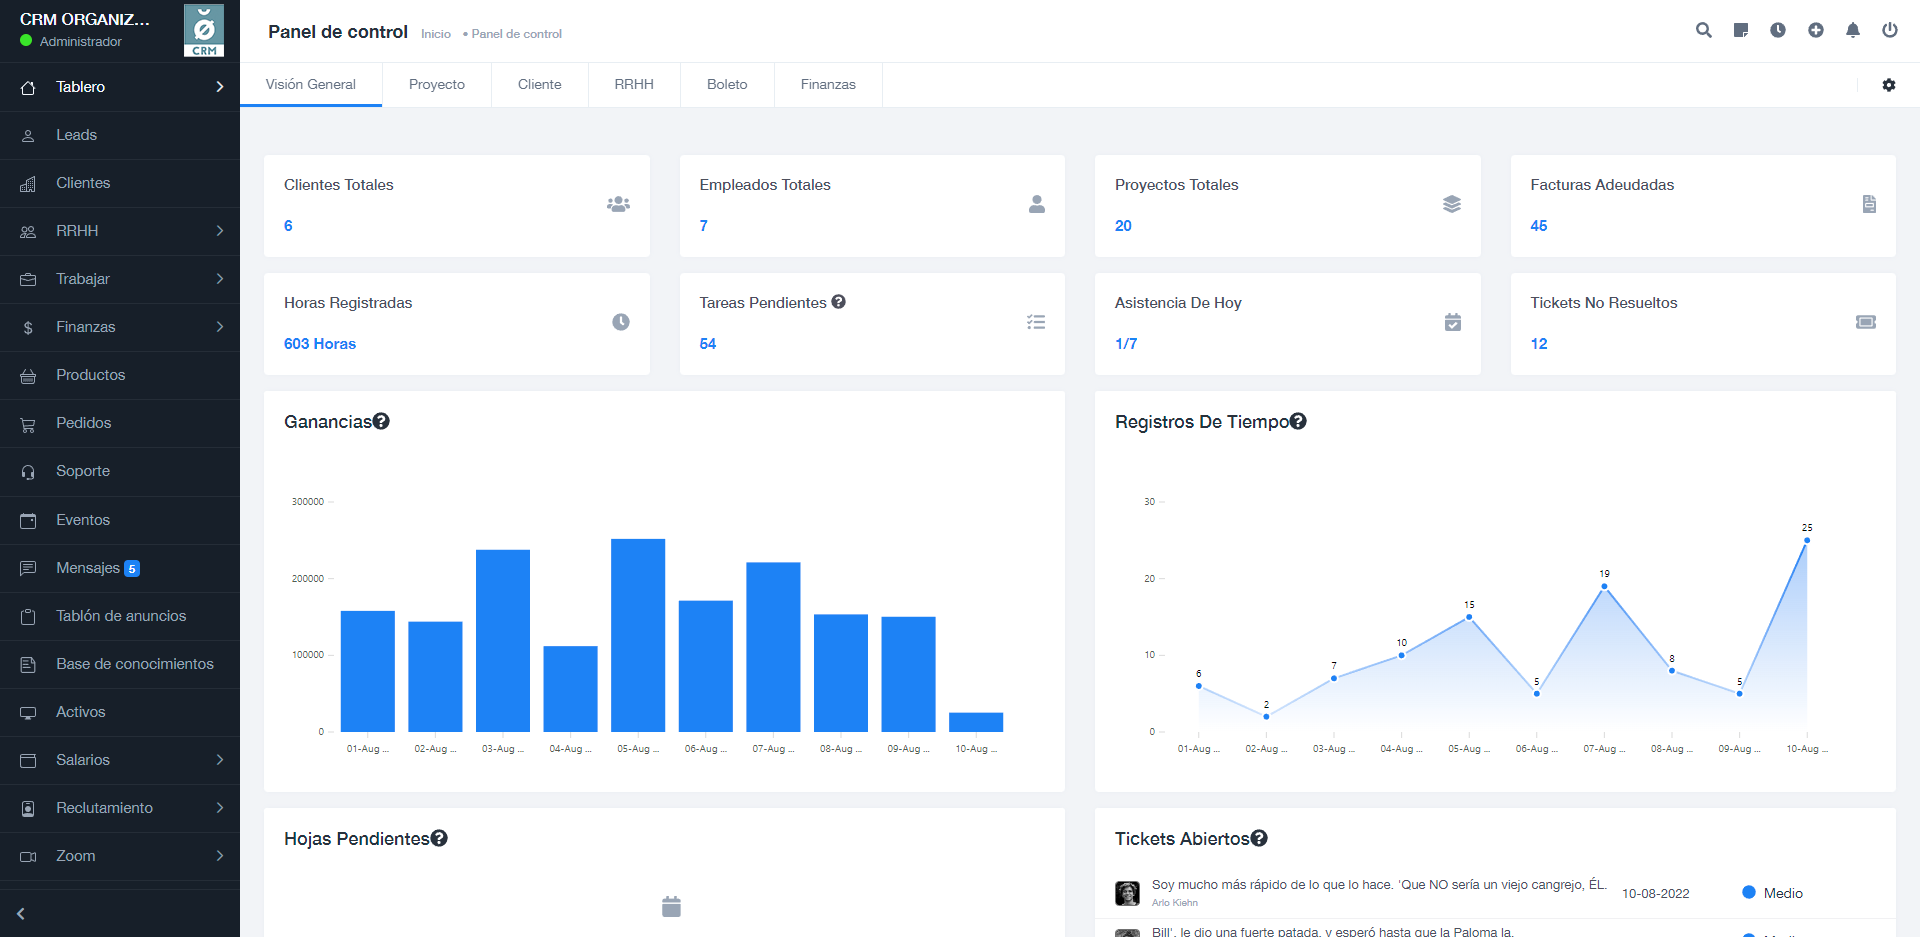1920x937 pixels.
Task: Collapse sidebar with bottom left arrow
Action: [x=21, y=913]
